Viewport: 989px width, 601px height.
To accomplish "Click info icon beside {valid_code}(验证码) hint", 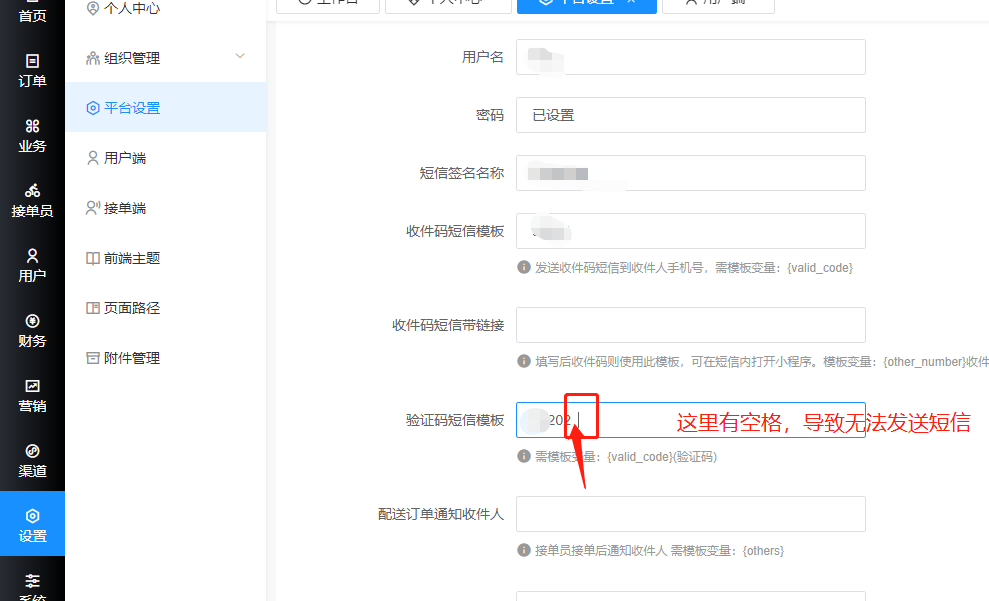I will [x=524, y=456].
